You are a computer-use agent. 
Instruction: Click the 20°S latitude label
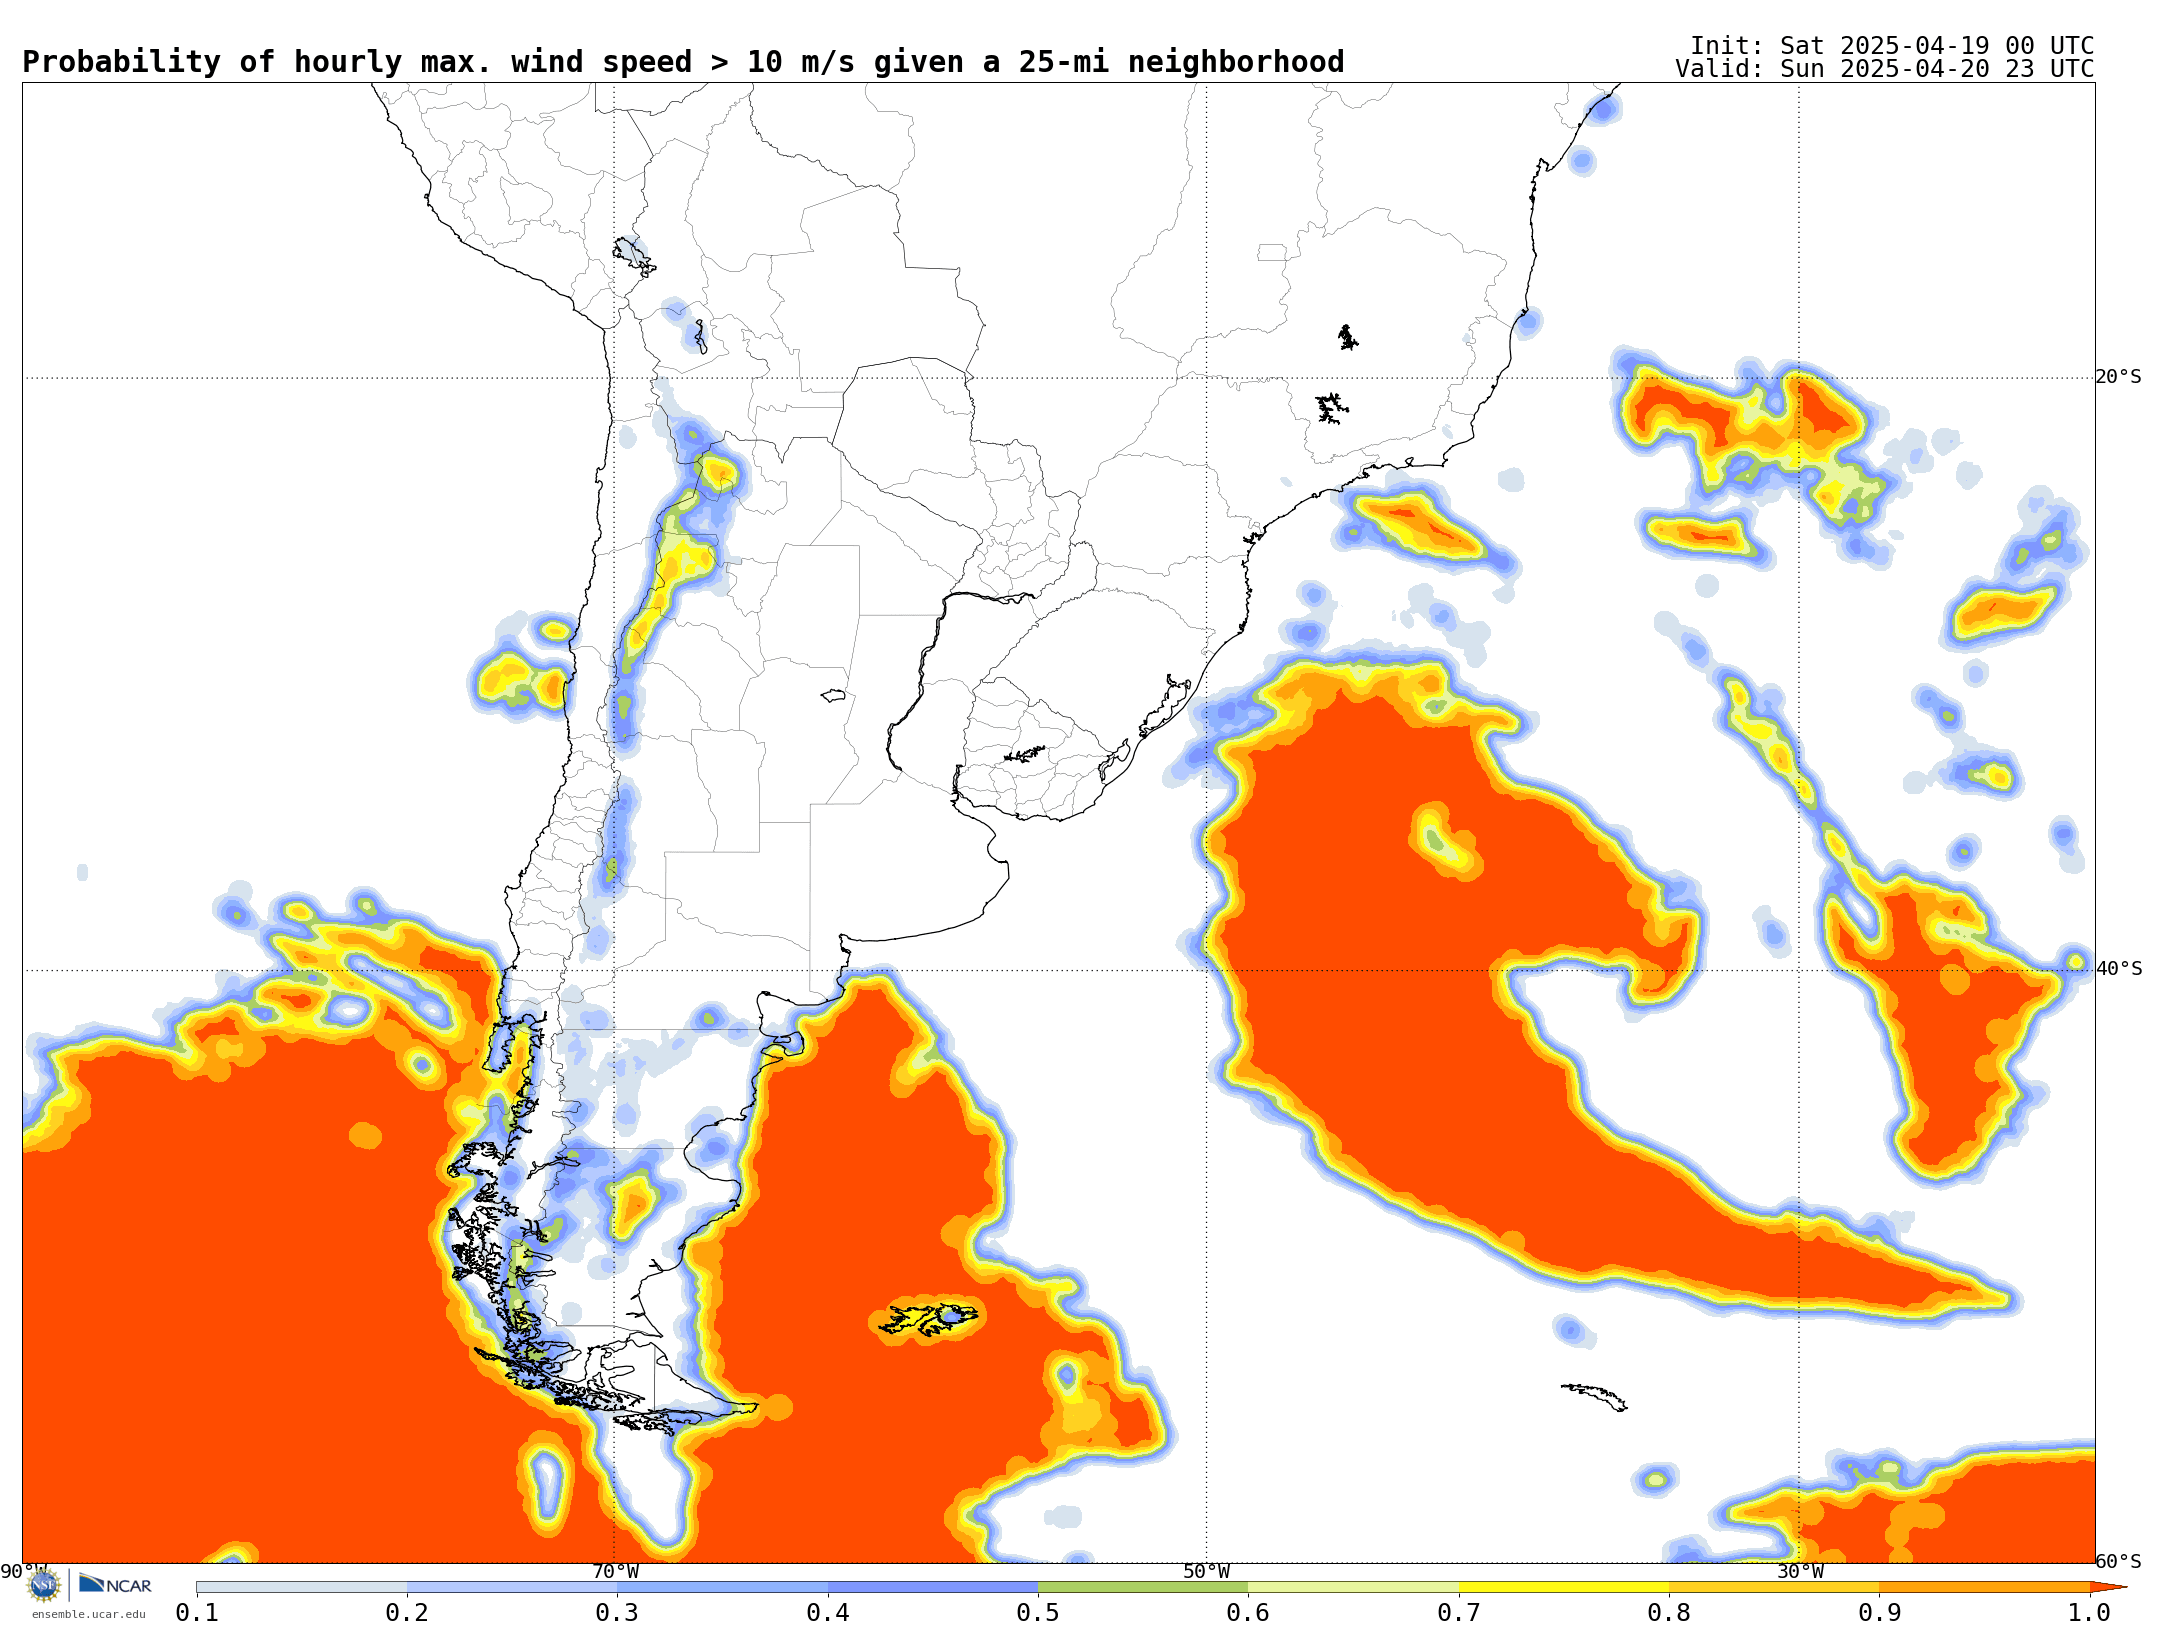click(2119, 377)
